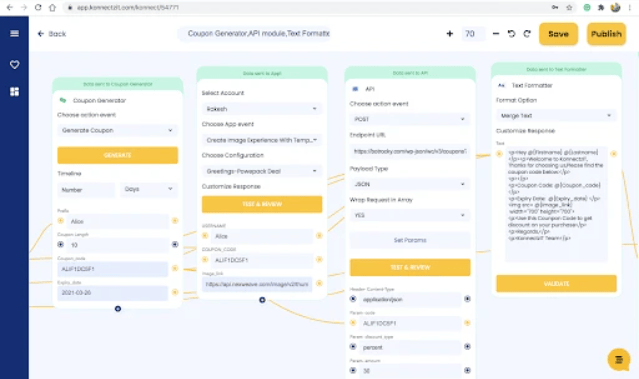This screenshot has height=379, width=639.
Task: Expand Generate Coupon action event dropdown
Action: click(x=117, y=130)
